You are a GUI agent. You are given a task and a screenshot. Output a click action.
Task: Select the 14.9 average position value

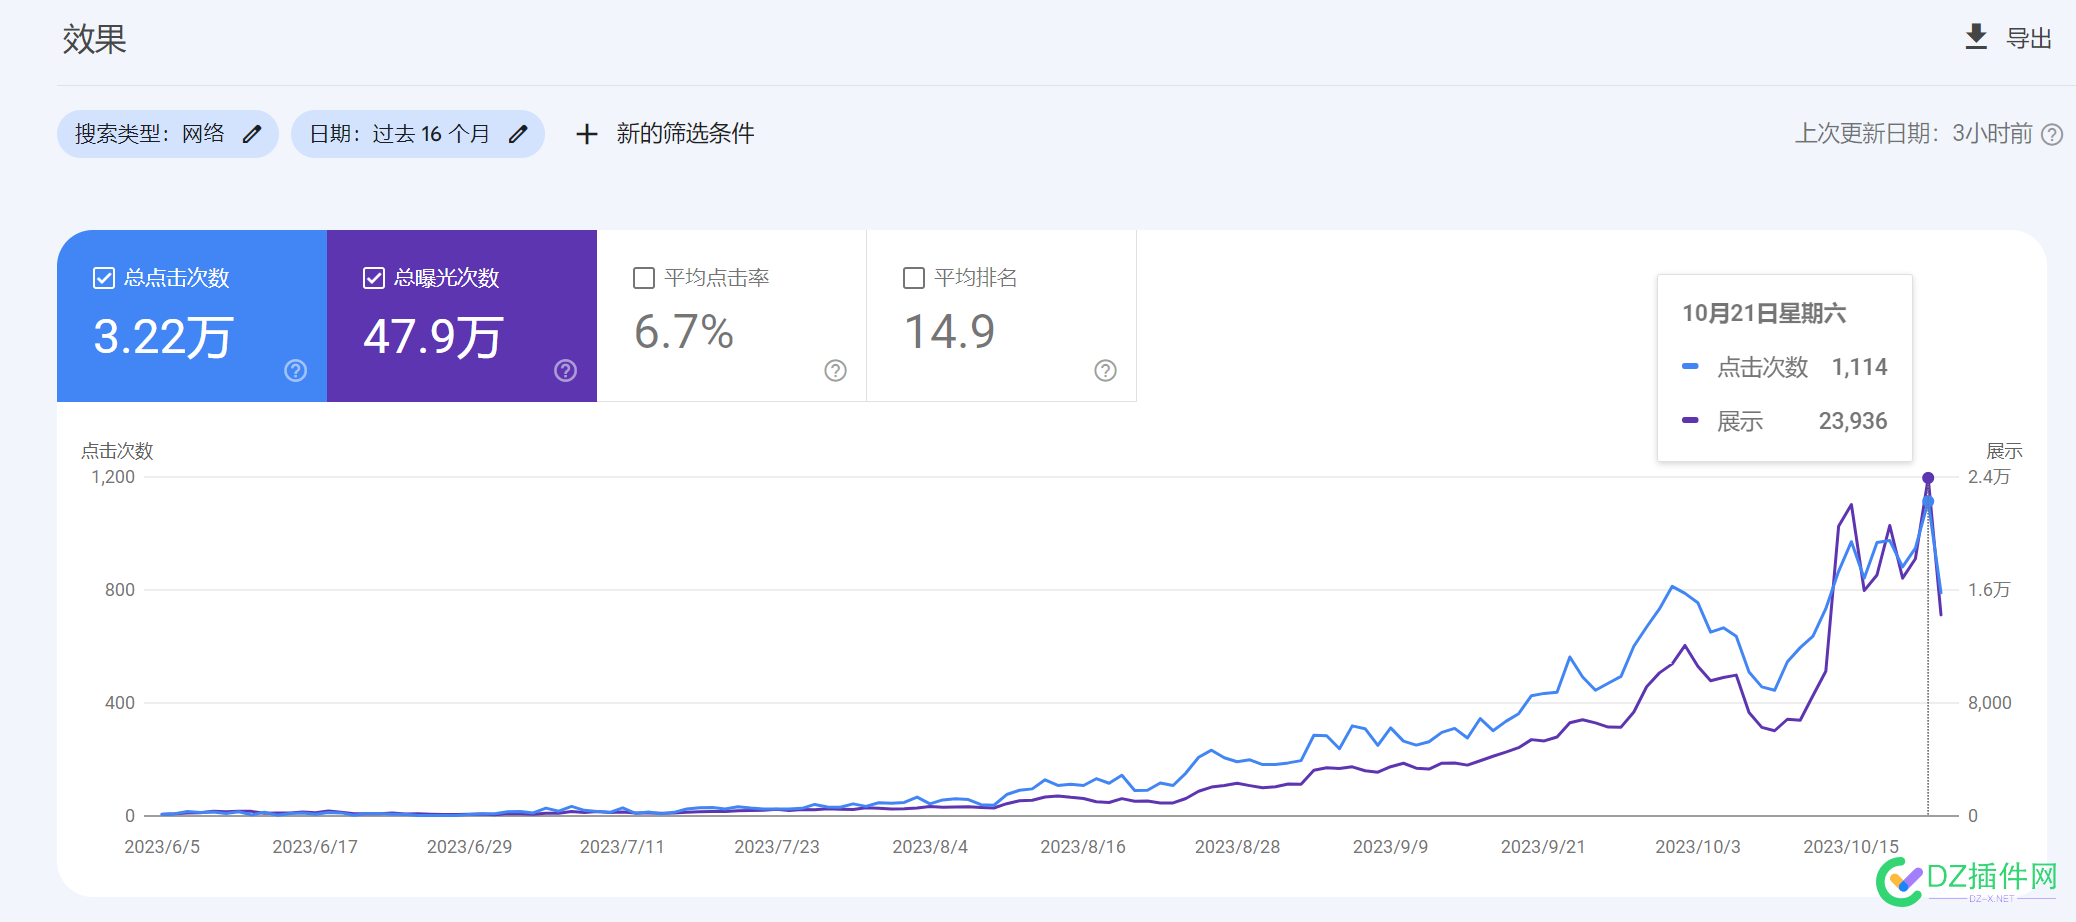[950, 332]
